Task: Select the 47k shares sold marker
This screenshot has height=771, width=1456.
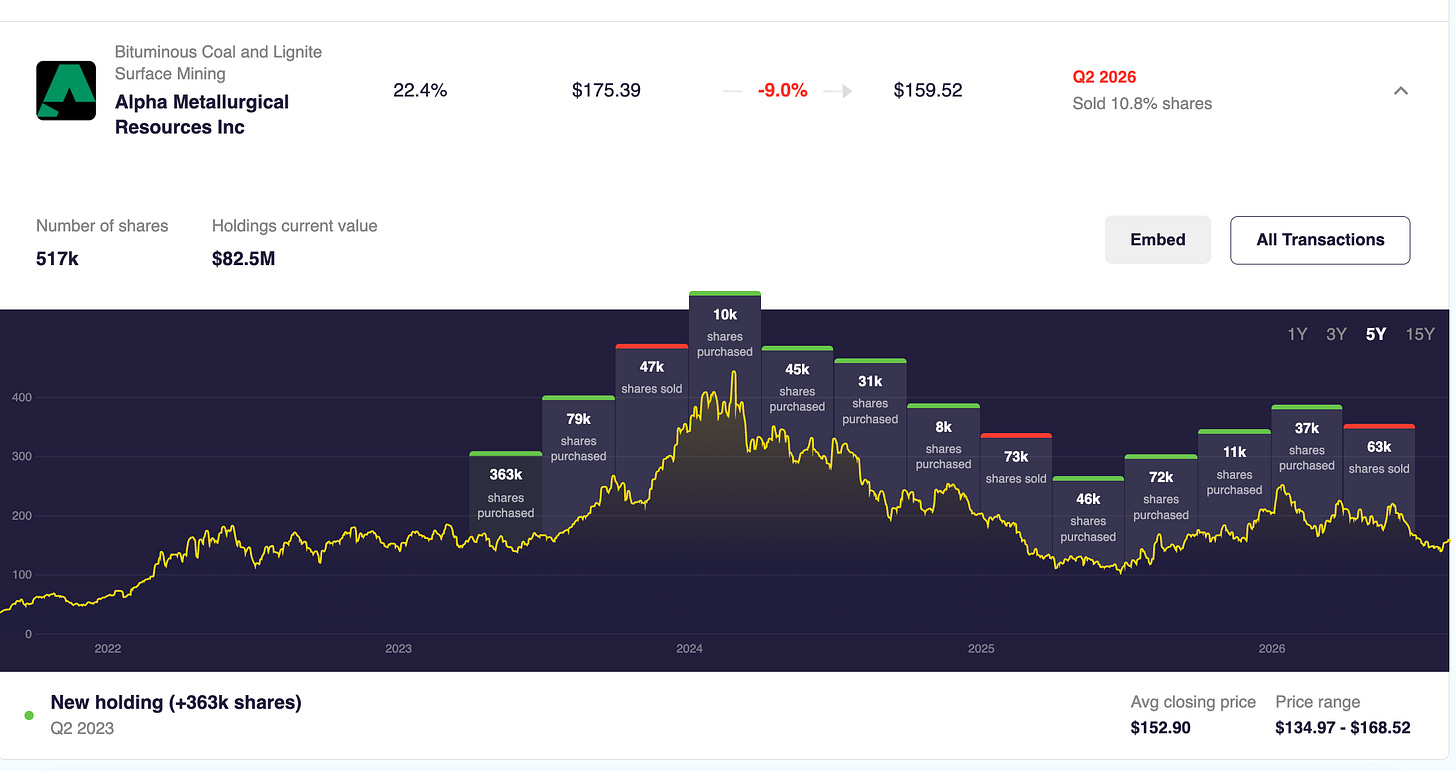Action: tap(652, 376)
